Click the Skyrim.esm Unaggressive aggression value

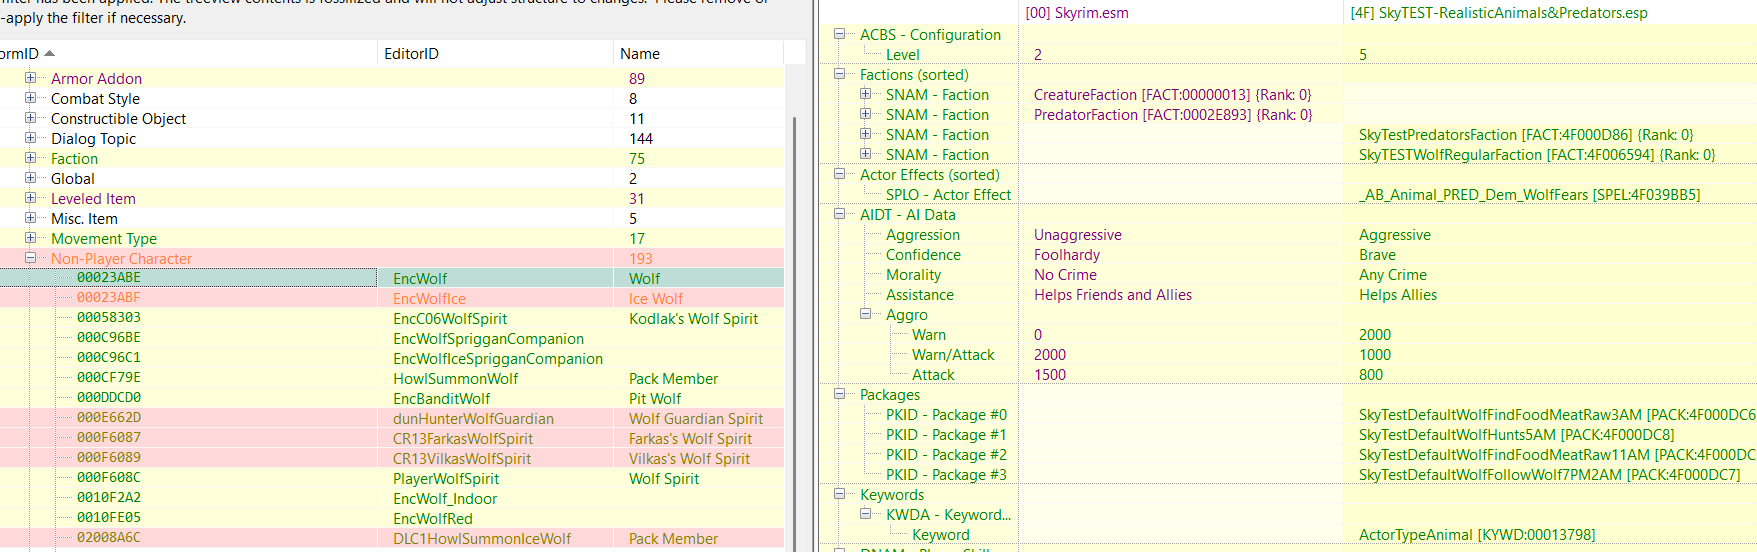click(x=1077, y=235)
